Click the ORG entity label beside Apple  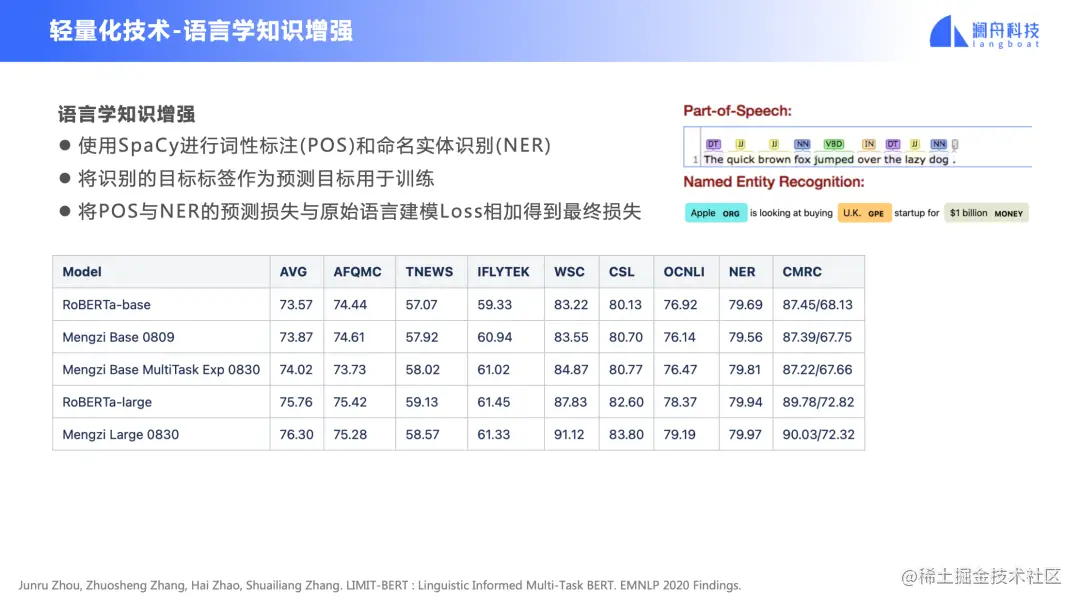pyautogui.click(x=731, y=214)
